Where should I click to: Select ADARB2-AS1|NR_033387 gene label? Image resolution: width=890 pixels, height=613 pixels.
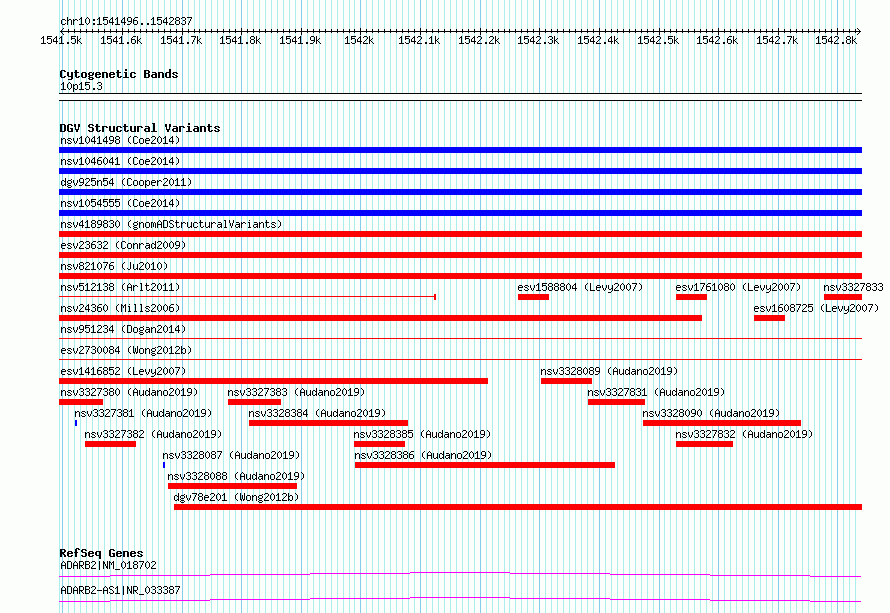coord(120,590)
